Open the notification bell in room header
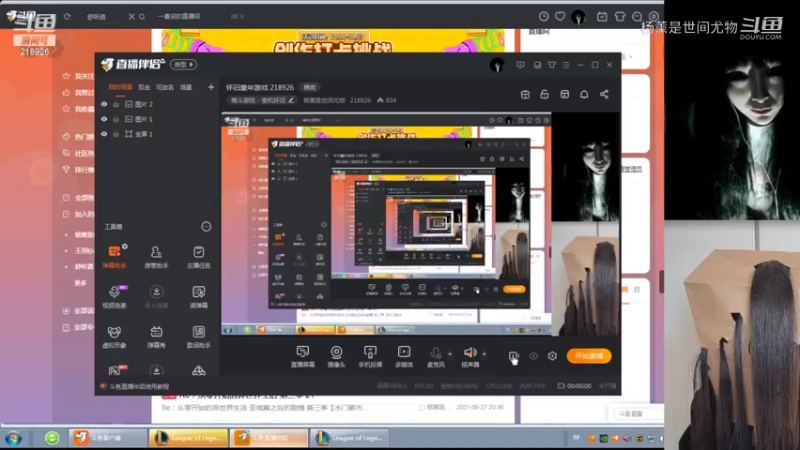The width and height of the screenshot is (800, 450). pyautogui.click(x=584, y=94)
